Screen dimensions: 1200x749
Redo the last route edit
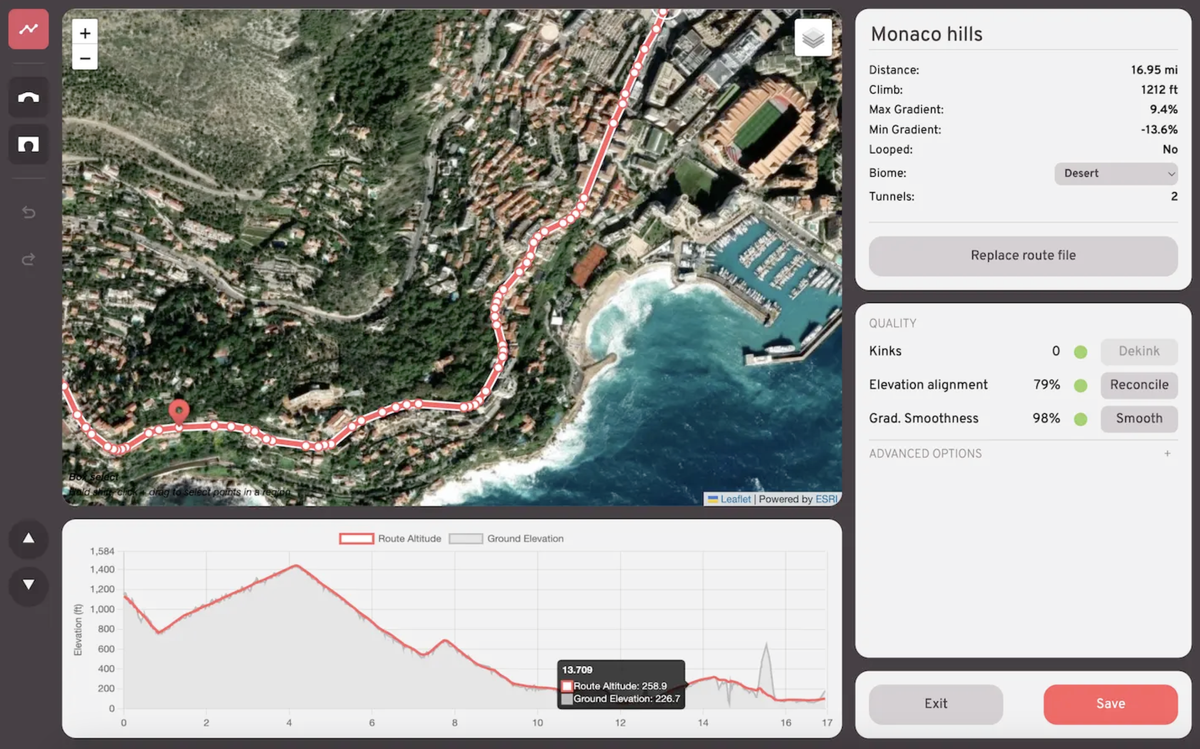click(28, 259)
